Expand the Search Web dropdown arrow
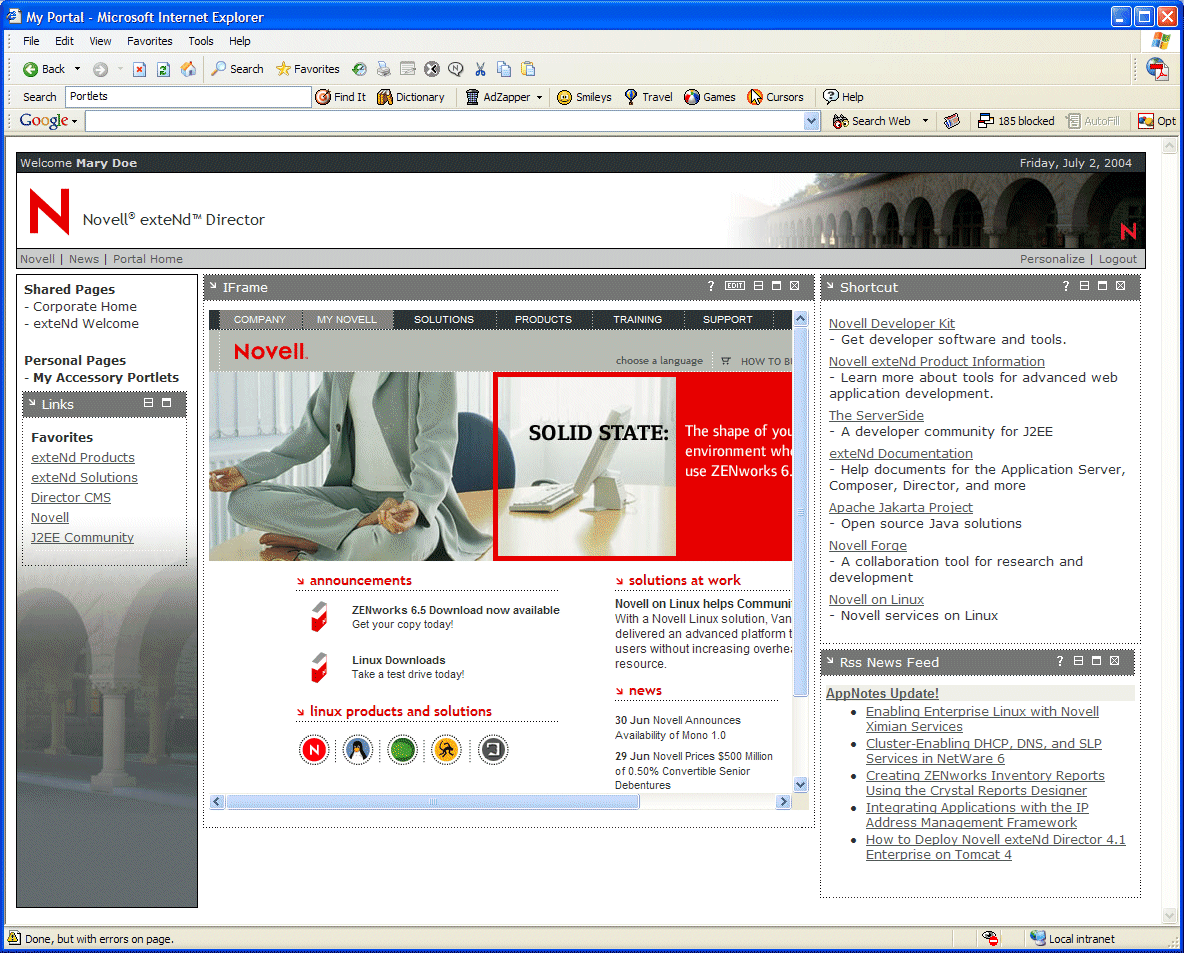Image resolution: width=1184 pixels, height=953 pixels. click(925, 121)
